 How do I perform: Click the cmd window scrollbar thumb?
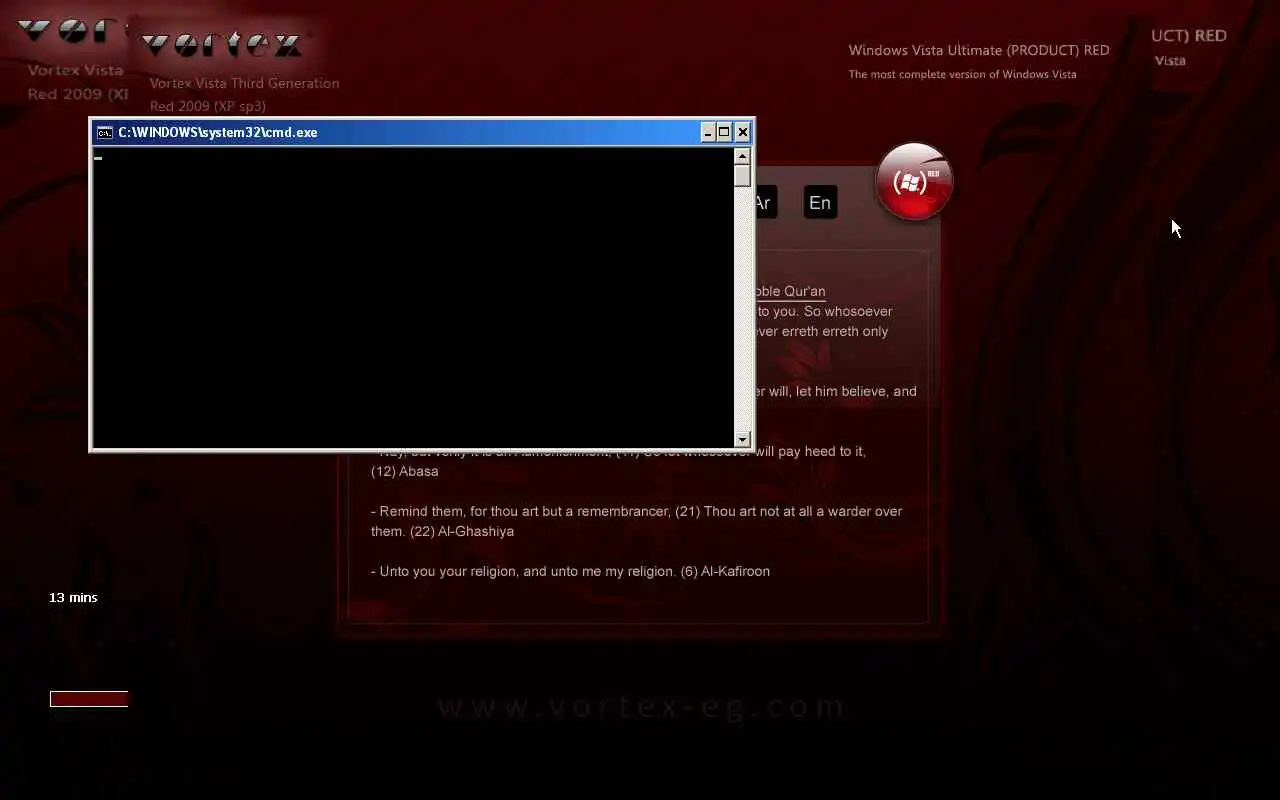[742, 175]
